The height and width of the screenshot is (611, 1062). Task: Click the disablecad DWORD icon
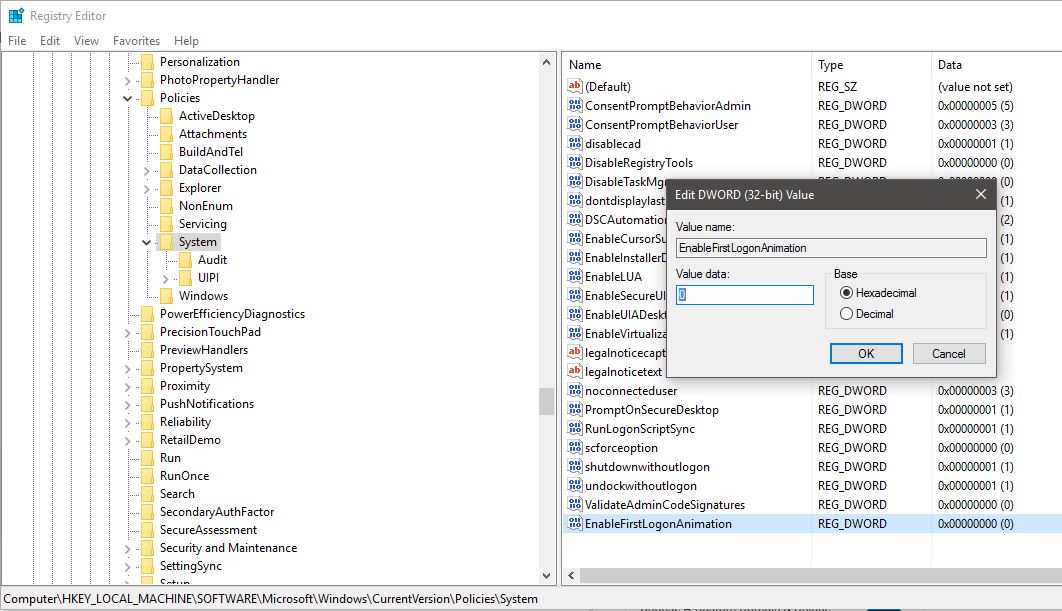pos(574,143)
